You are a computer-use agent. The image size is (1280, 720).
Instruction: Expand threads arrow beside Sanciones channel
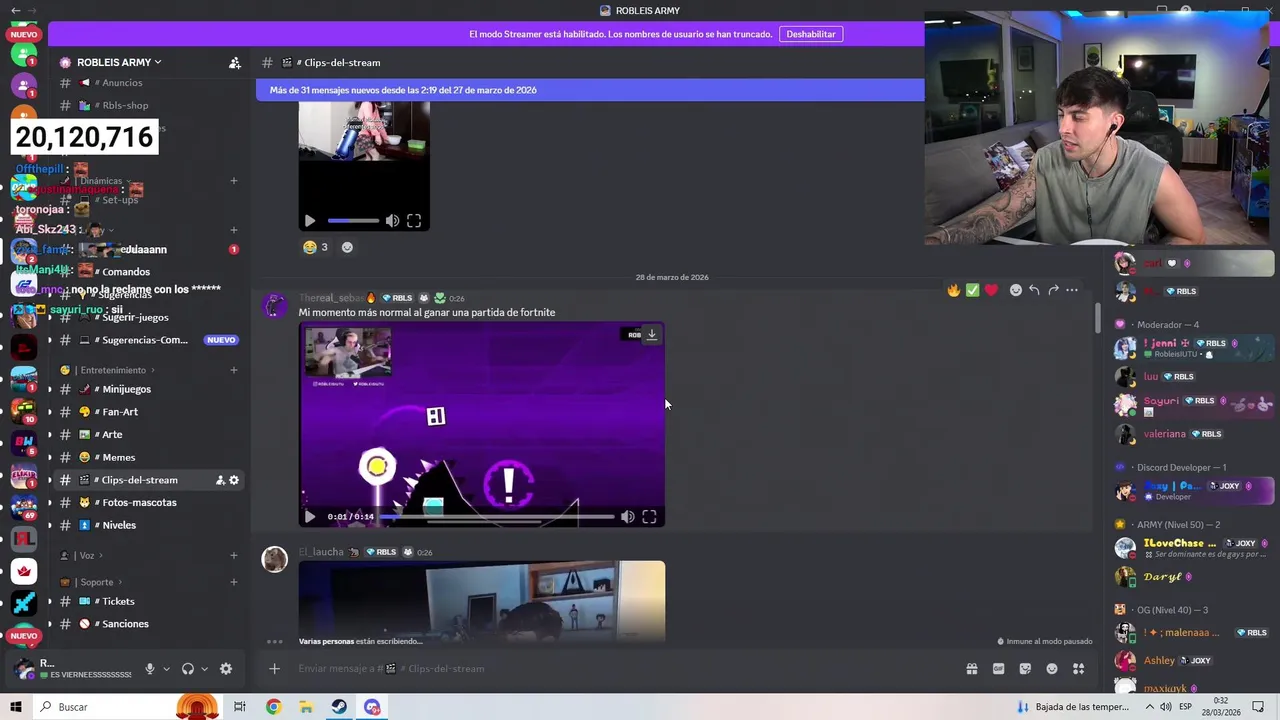(x=49, y=624)
